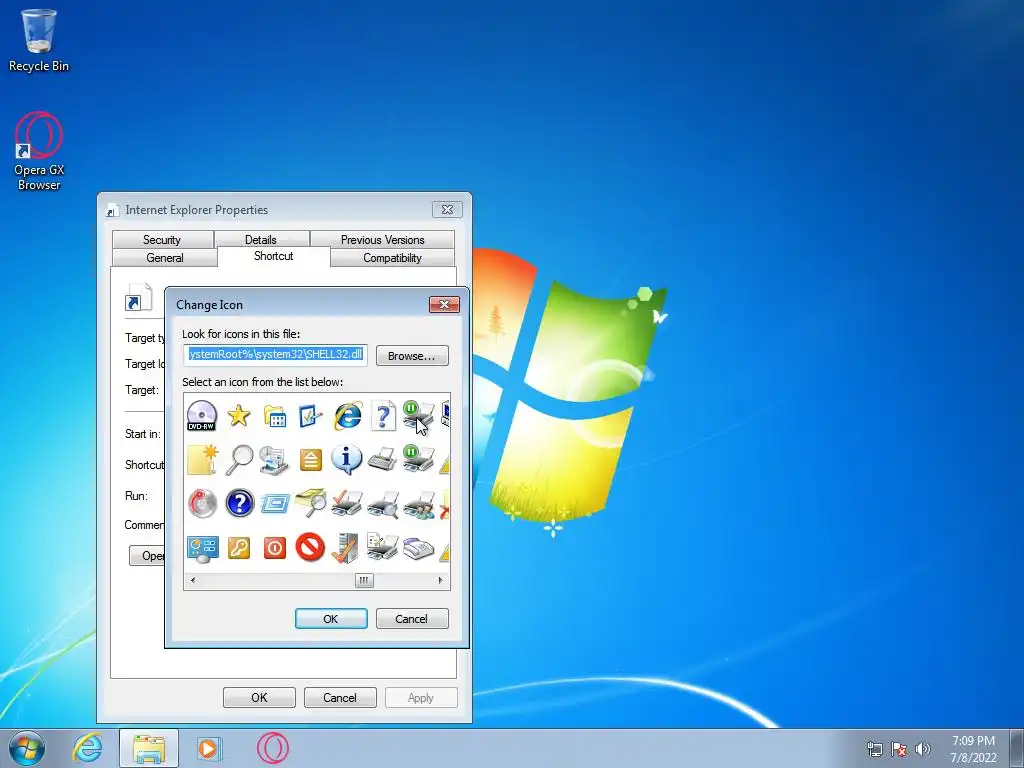
Task: Click right arrow of icon list scrollbar
Action: click(440, 580)
